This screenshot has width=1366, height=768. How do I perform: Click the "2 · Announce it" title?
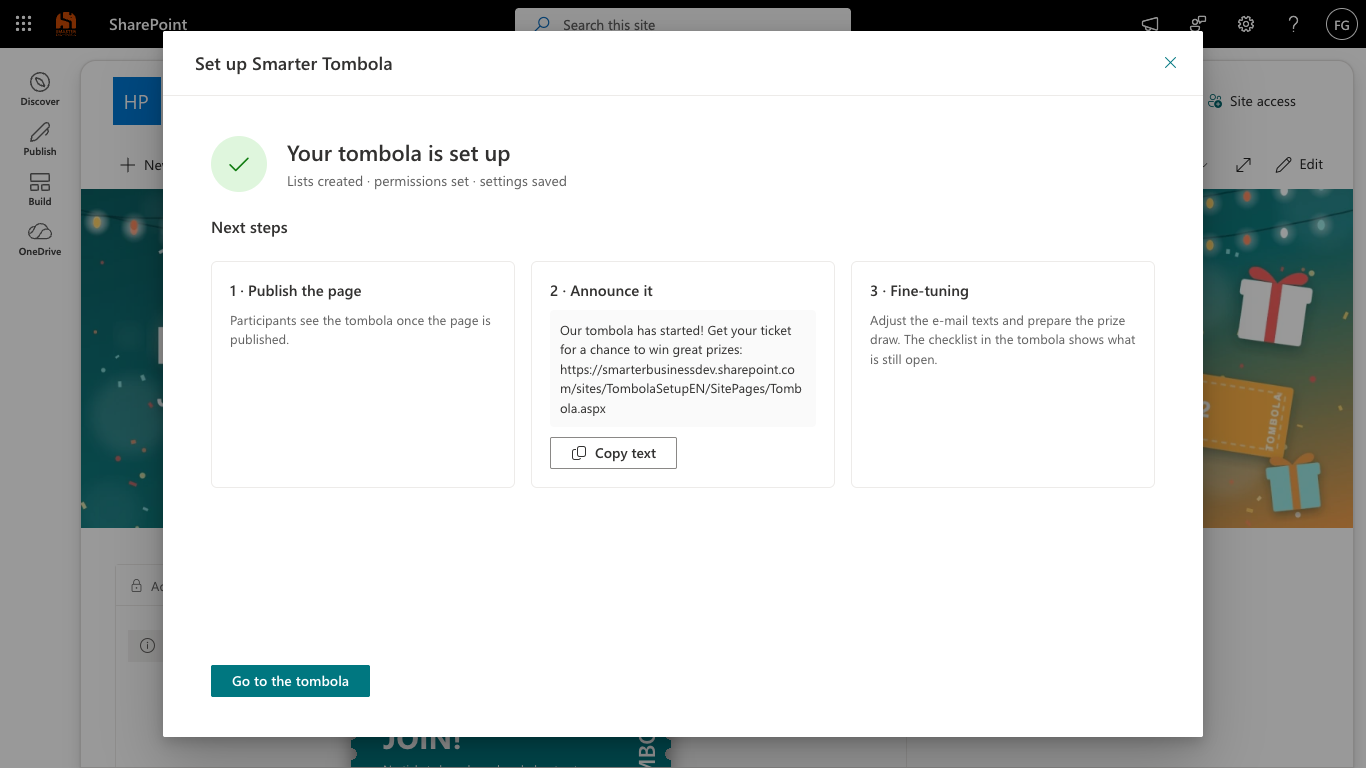(x=601, y=291)
